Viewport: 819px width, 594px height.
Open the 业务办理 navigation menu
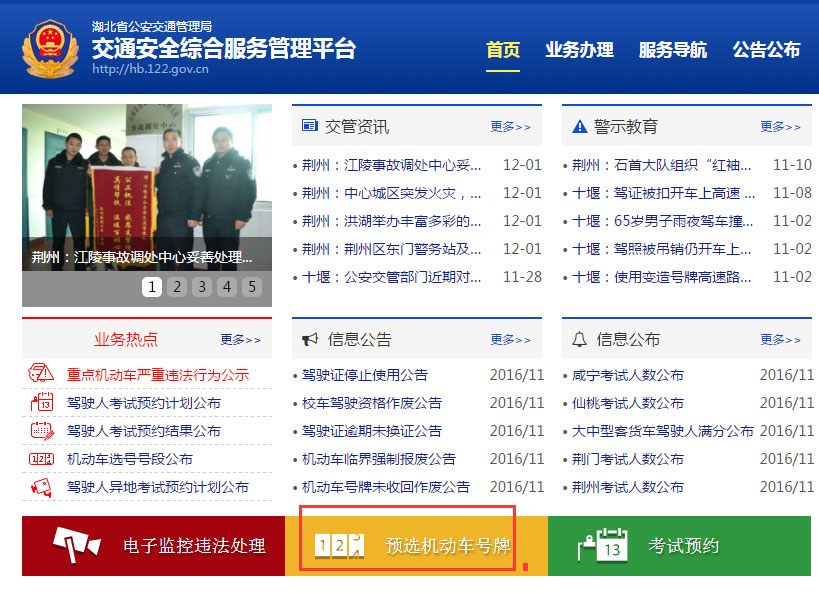[x=579, y=49]
